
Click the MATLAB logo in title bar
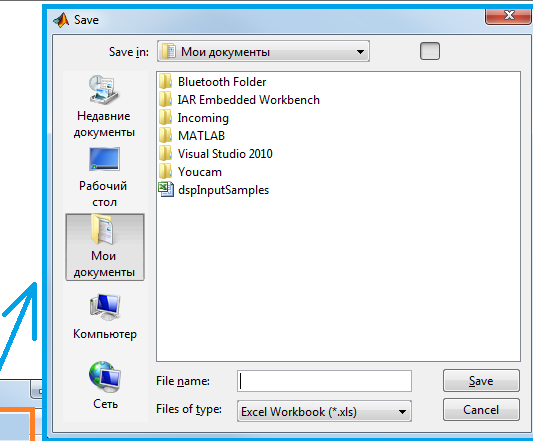click(x=61, y=20)
